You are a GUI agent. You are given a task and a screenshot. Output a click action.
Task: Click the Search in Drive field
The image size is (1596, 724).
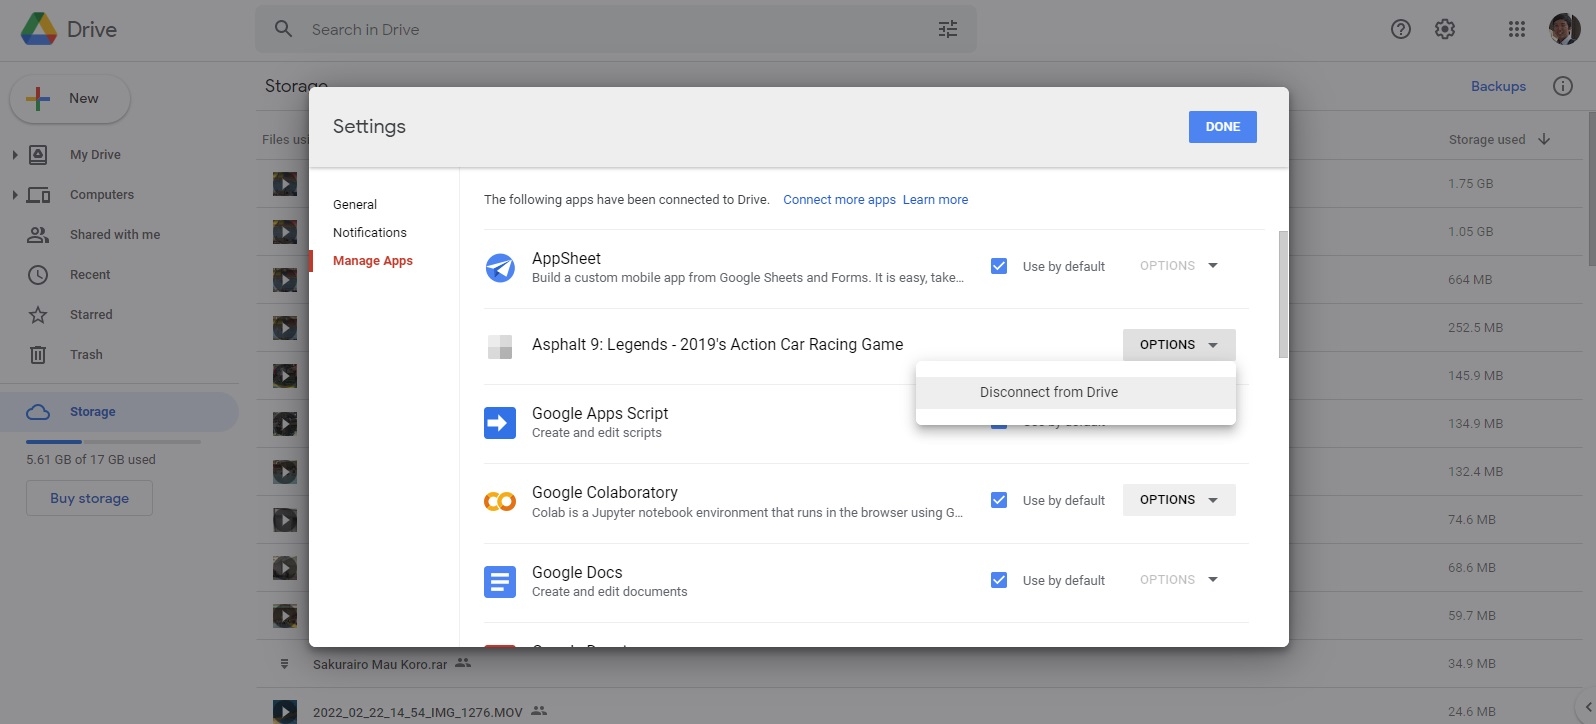pyautogui.click(x=616, y=29)
